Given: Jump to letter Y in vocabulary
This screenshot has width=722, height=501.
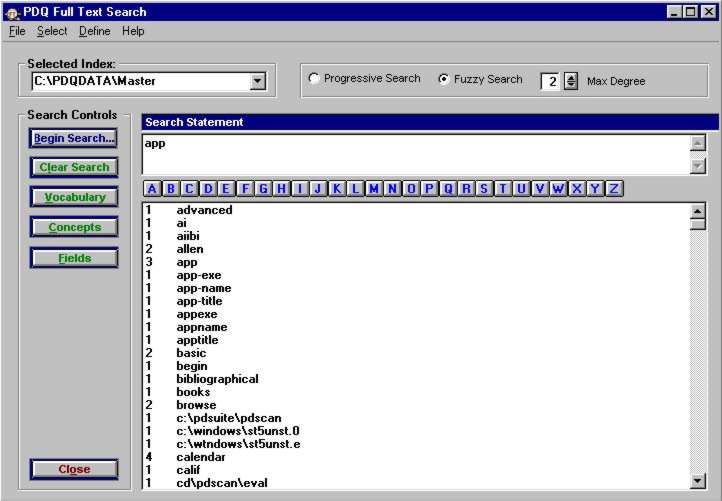Looking at the screenshot, I should pos(595,188).
